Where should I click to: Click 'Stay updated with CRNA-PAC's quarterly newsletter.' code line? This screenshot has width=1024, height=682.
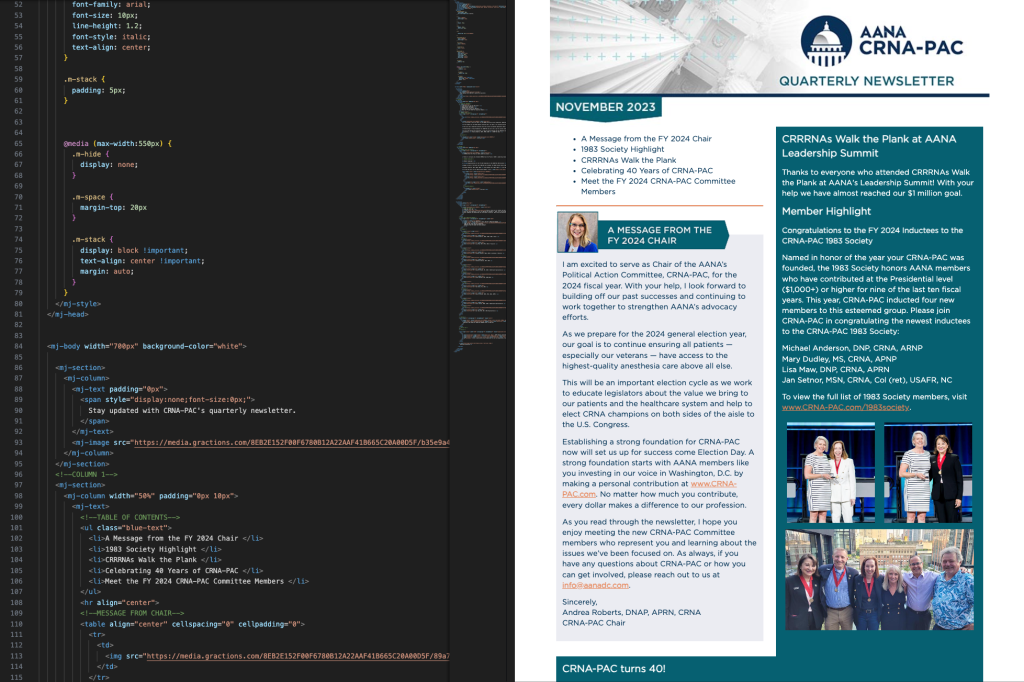pyautogui.click(x=192, y=411)
